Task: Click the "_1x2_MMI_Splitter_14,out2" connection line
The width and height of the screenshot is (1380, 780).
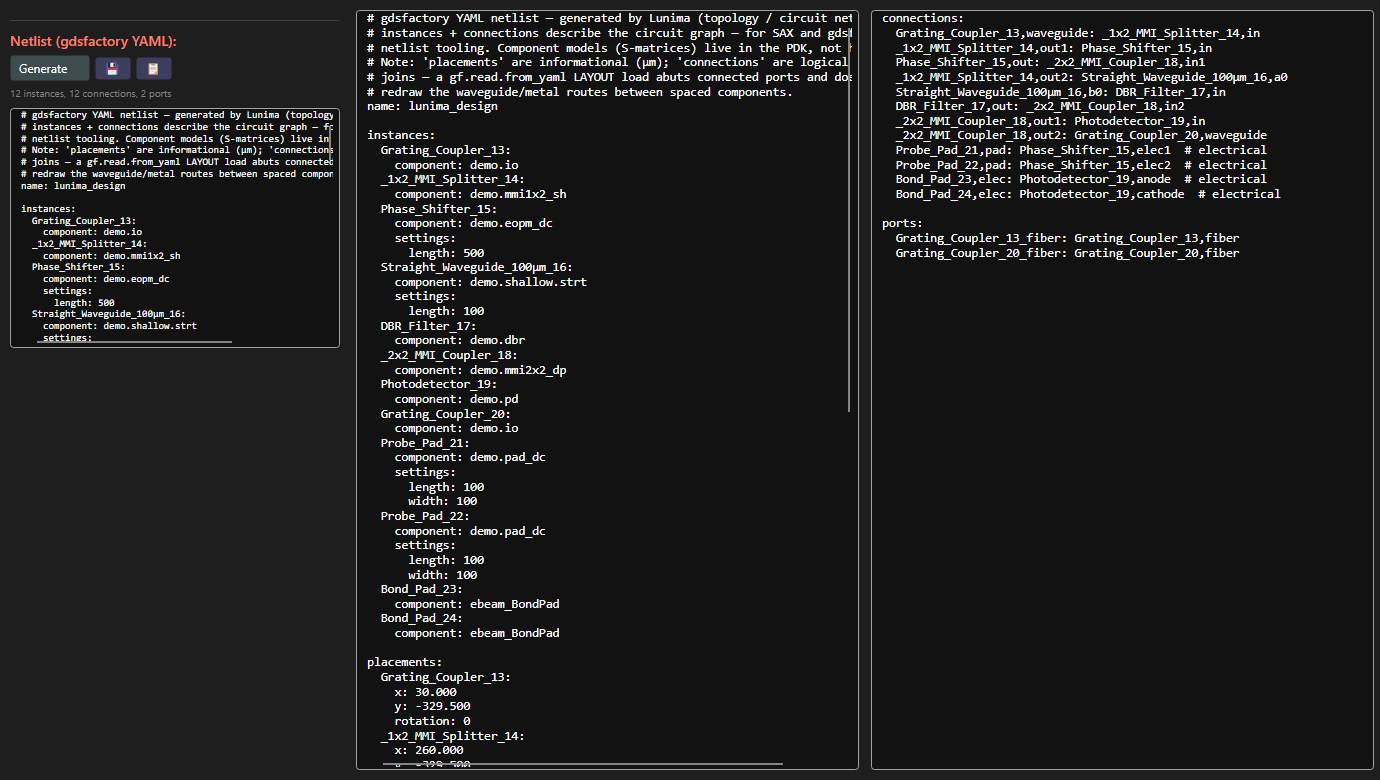Action: pos(1091,77)
